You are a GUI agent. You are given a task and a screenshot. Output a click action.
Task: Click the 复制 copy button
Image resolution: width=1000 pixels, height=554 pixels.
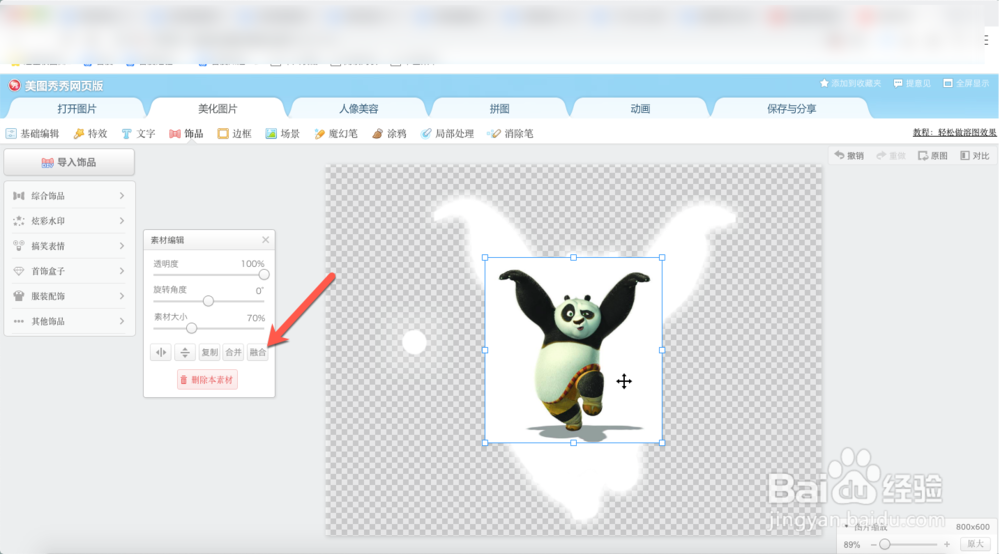pos(209,352)
